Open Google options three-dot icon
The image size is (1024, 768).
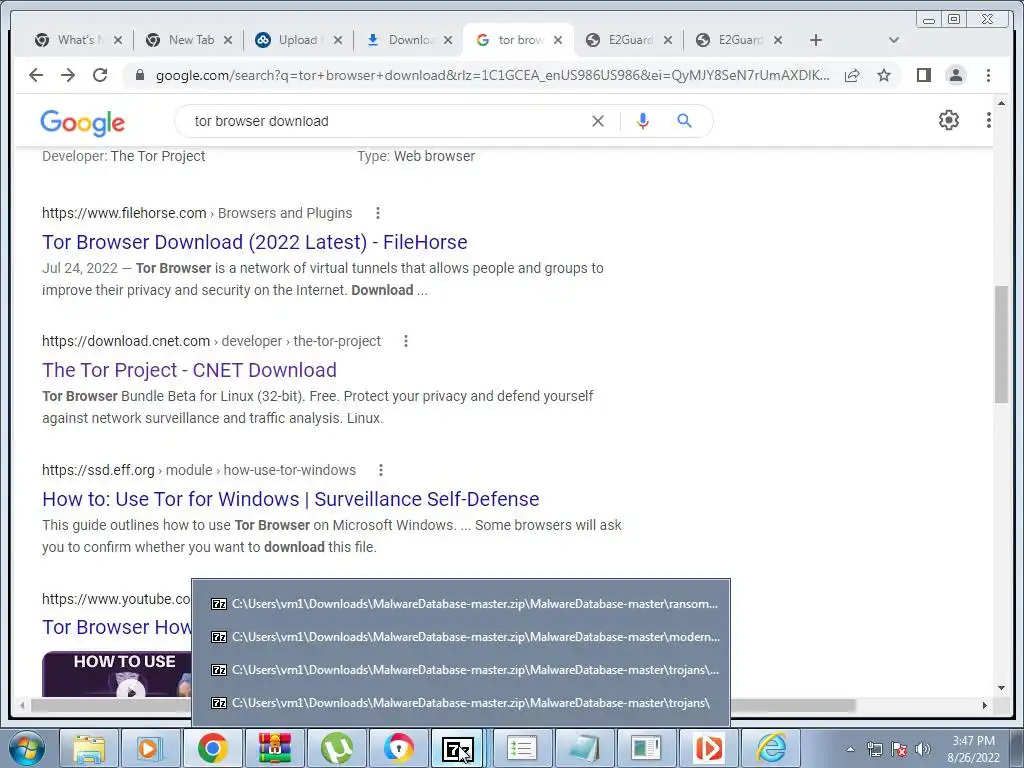(x=989, y=120)
